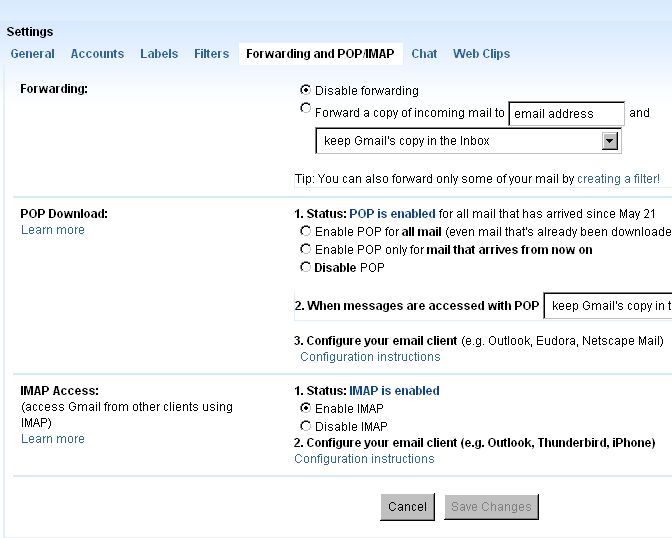
Task: Open IMAP Configuration instructions link
Action: pyautogui.click(x=364, y=459)
